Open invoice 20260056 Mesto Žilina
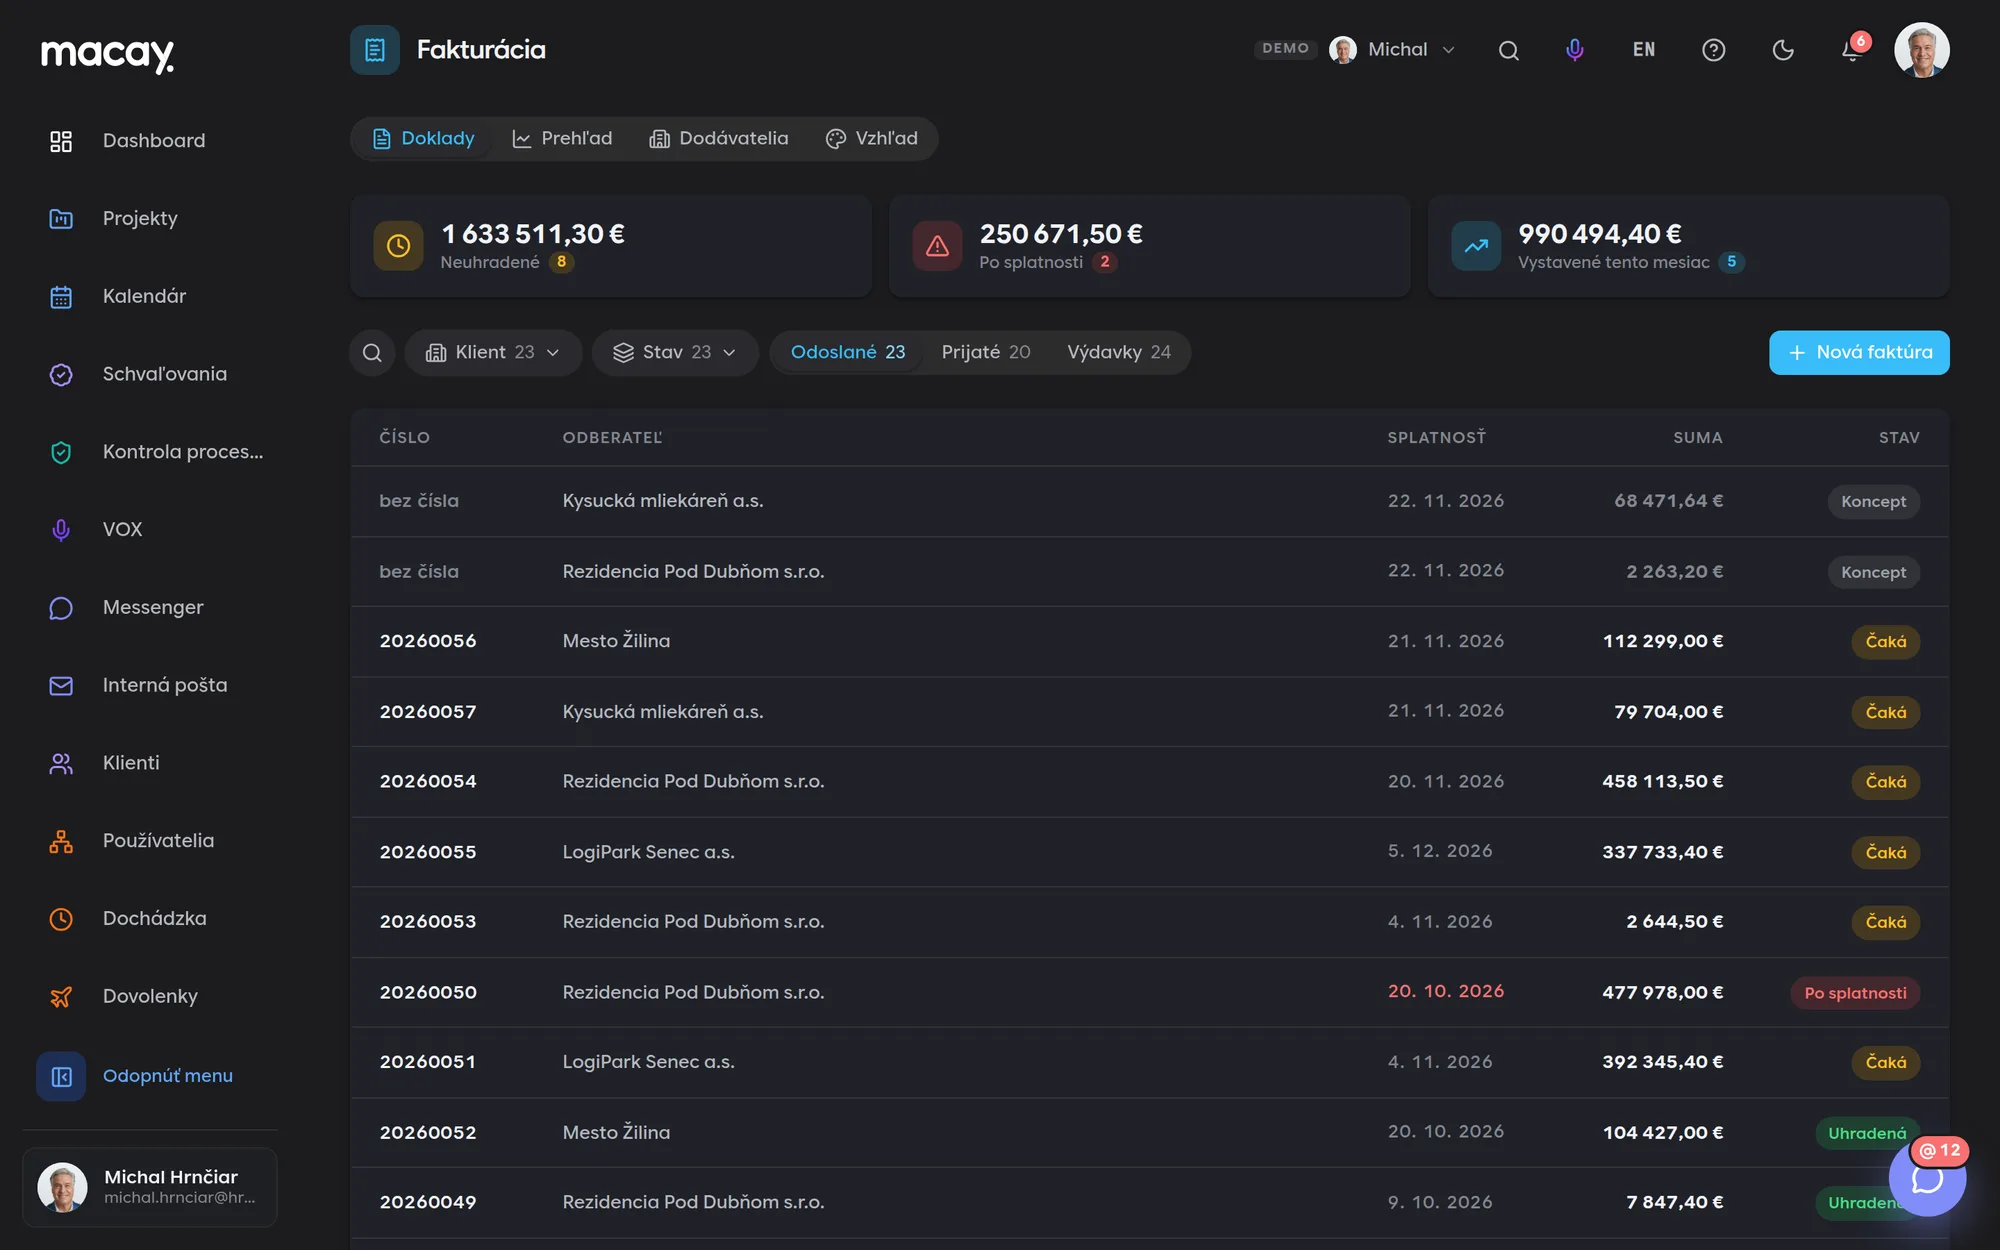This screenshot has height=1250, width=2000. click(1150, 642)
